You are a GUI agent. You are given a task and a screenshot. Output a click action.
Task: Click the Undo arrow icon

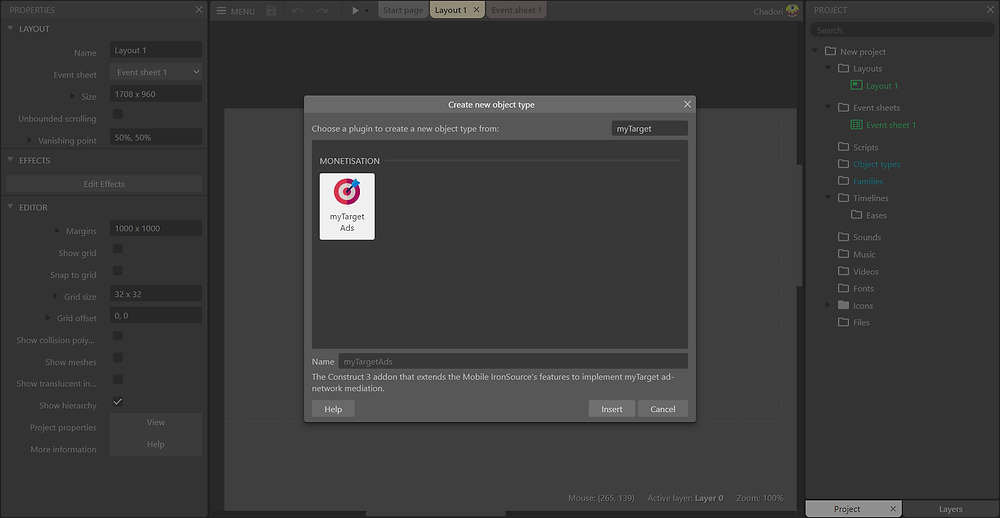298,11
